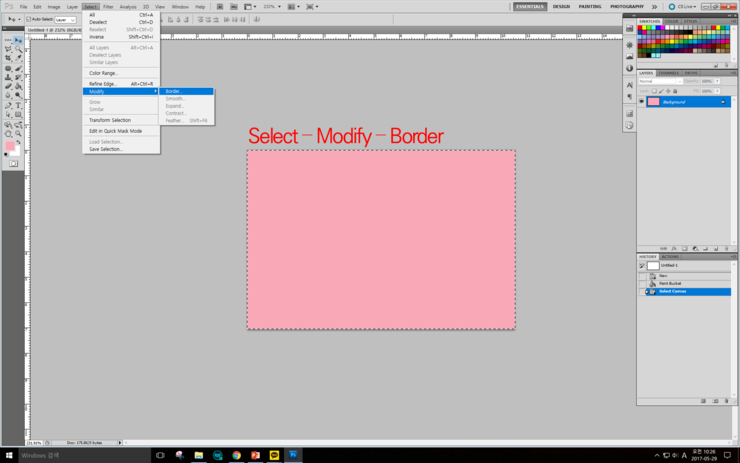The height and width of the screenshot is (463, 740).
Task: Click the Paint Bucket history state
Action: click(670, 283)
